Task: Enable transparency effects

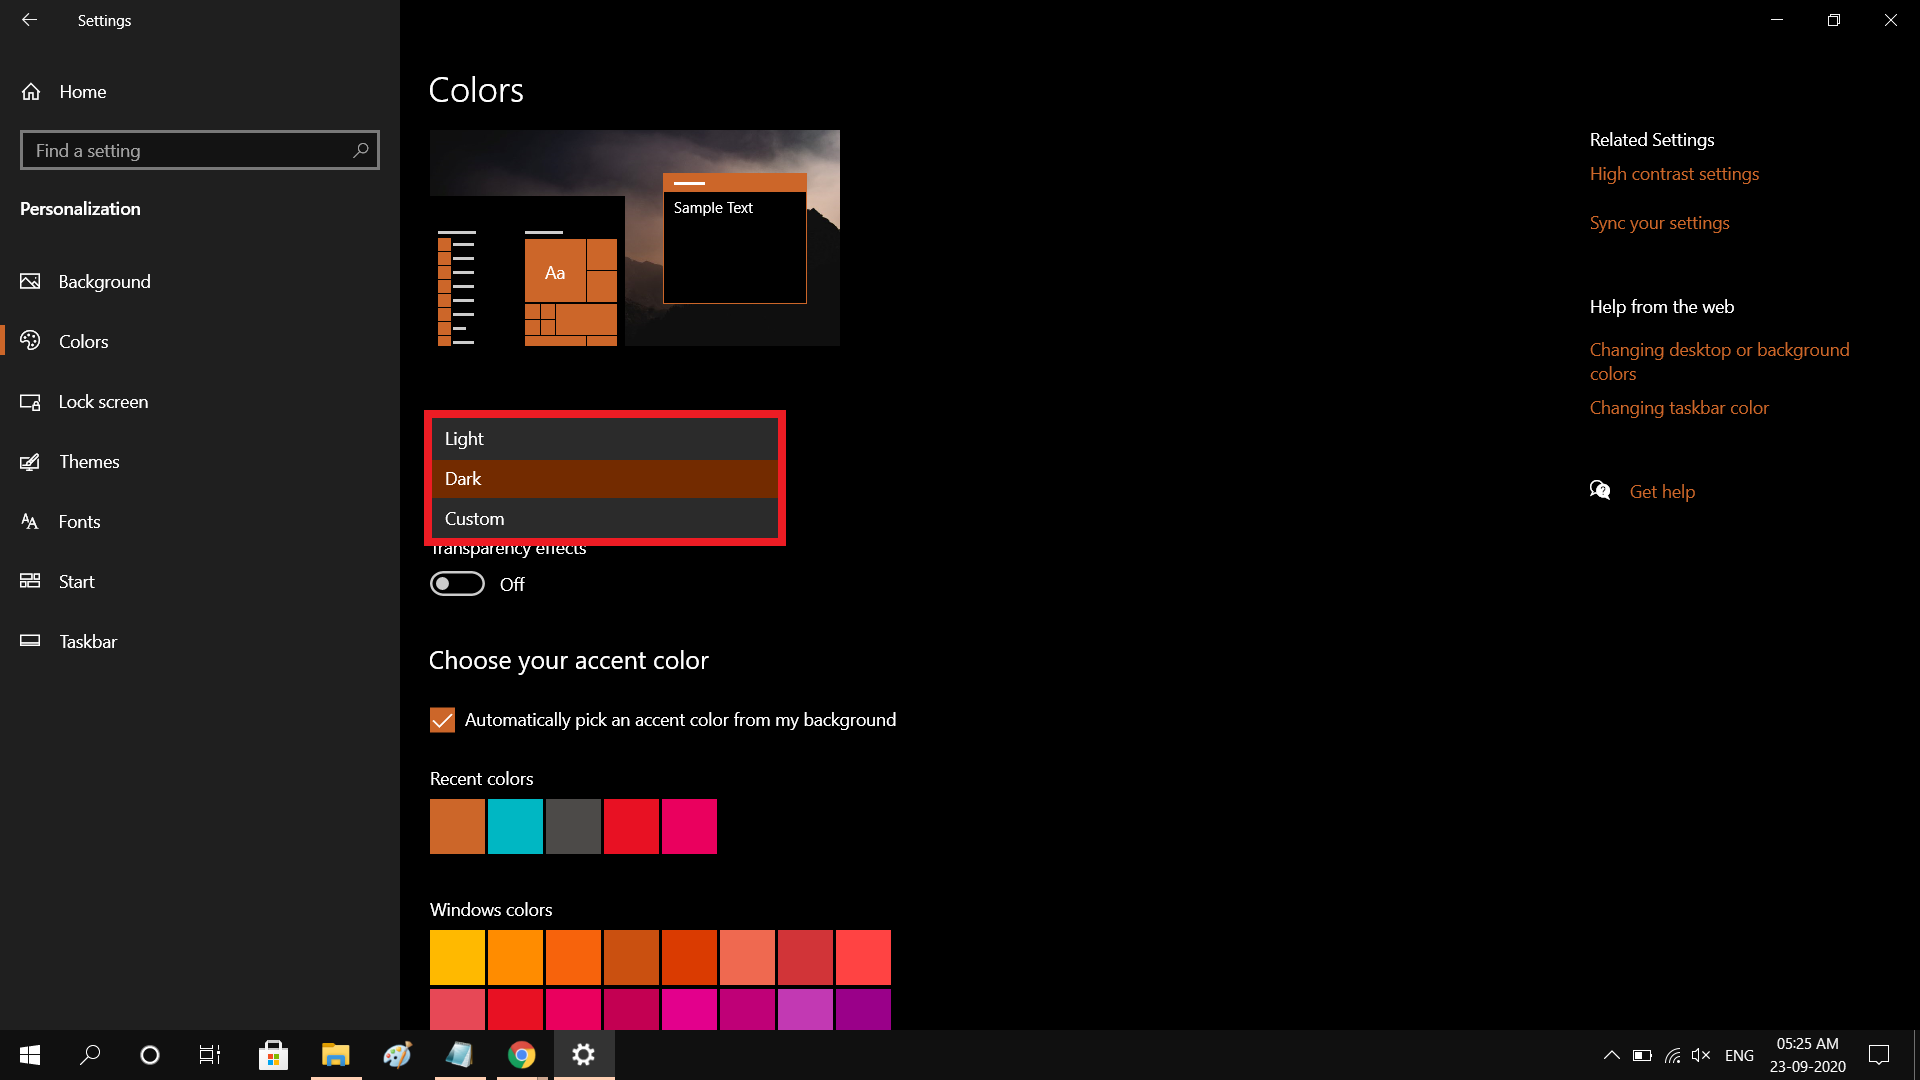Action: [x=457, y=583]
